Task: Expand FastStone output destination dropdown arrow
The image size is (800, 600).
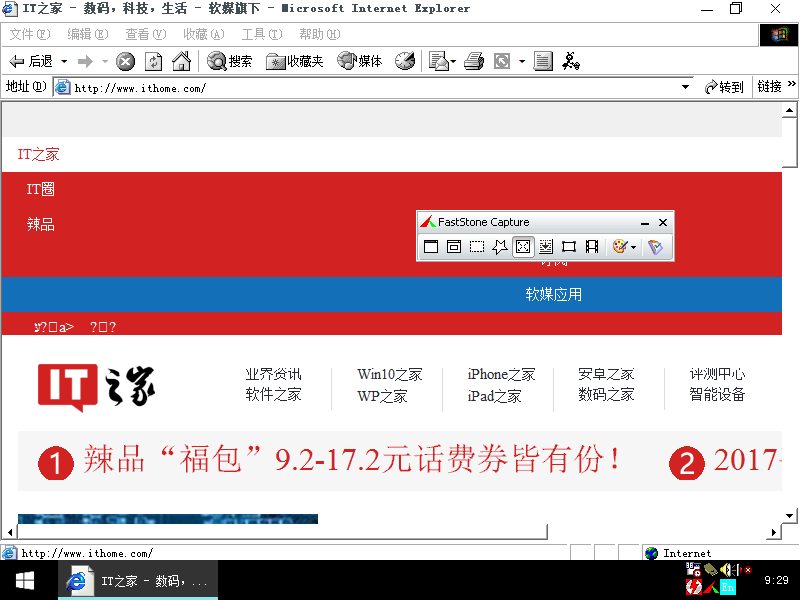Action: pyautogui.click(x=633, y=247)
